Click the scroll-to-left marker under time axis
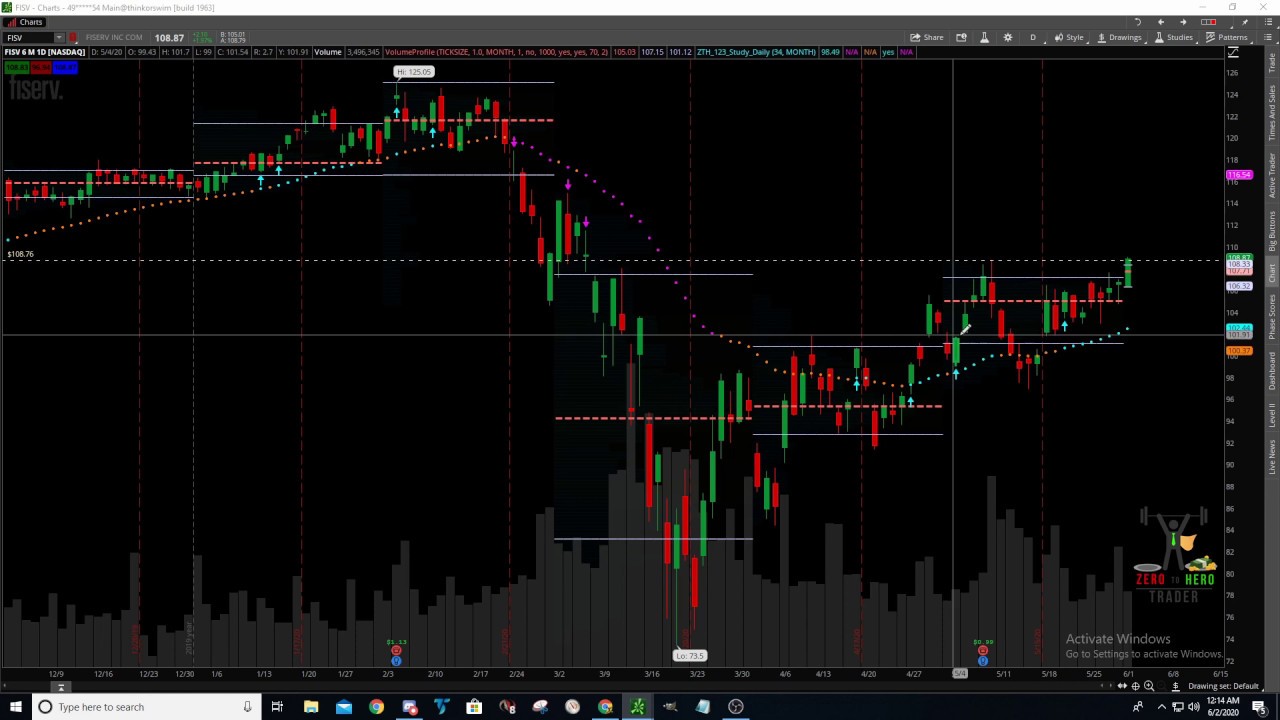The image size is (1280, 720). [x=61, y=687]
